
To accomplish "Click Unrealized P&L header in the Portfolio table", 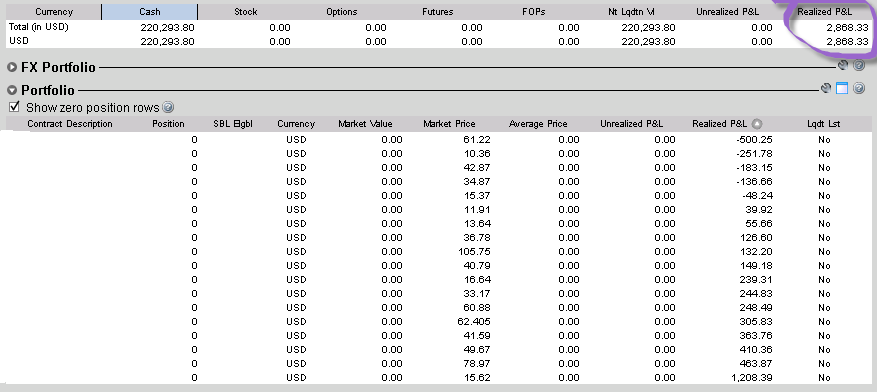I will pos(631,124).
